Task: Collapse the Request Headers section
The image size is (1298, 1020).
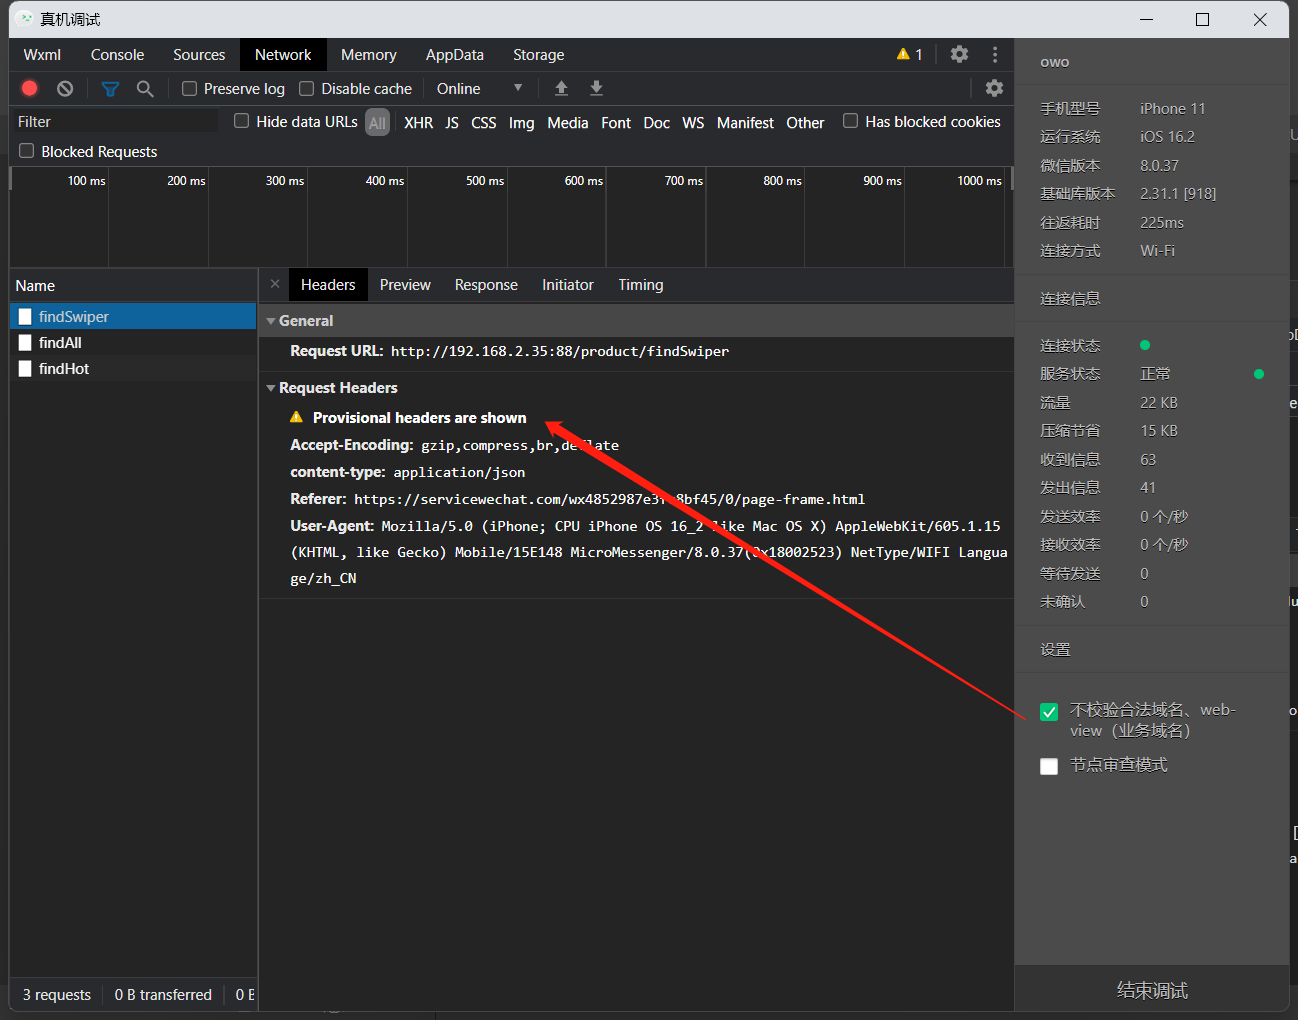Action: coord(271,388)
